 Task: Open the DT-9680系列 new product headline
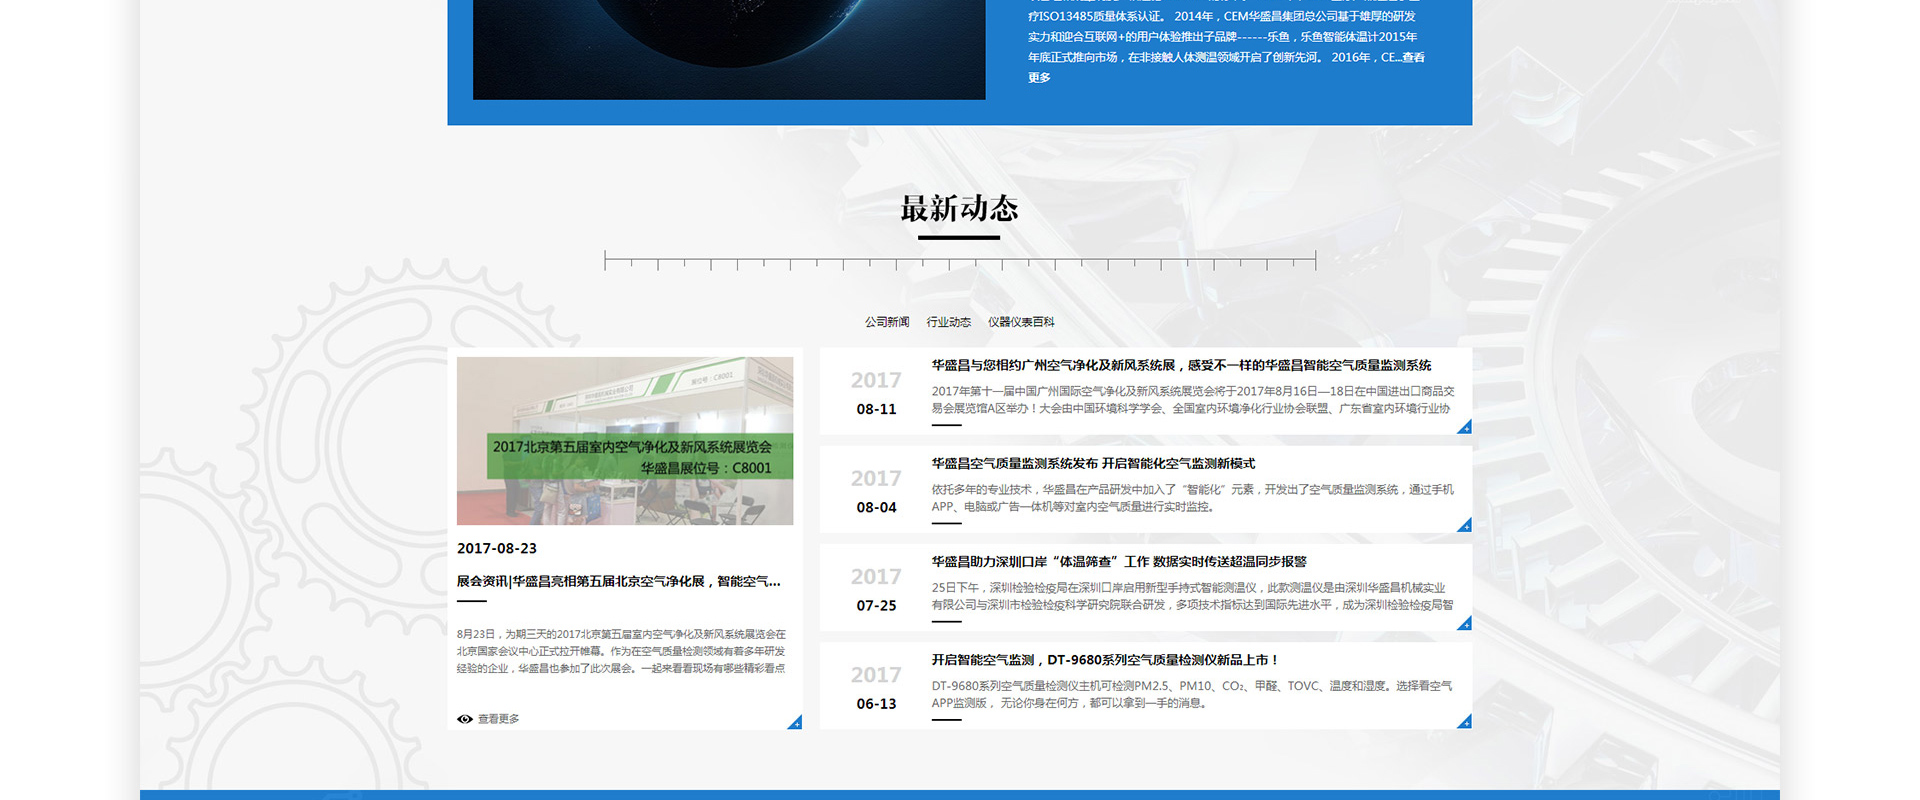[1105, 660]
